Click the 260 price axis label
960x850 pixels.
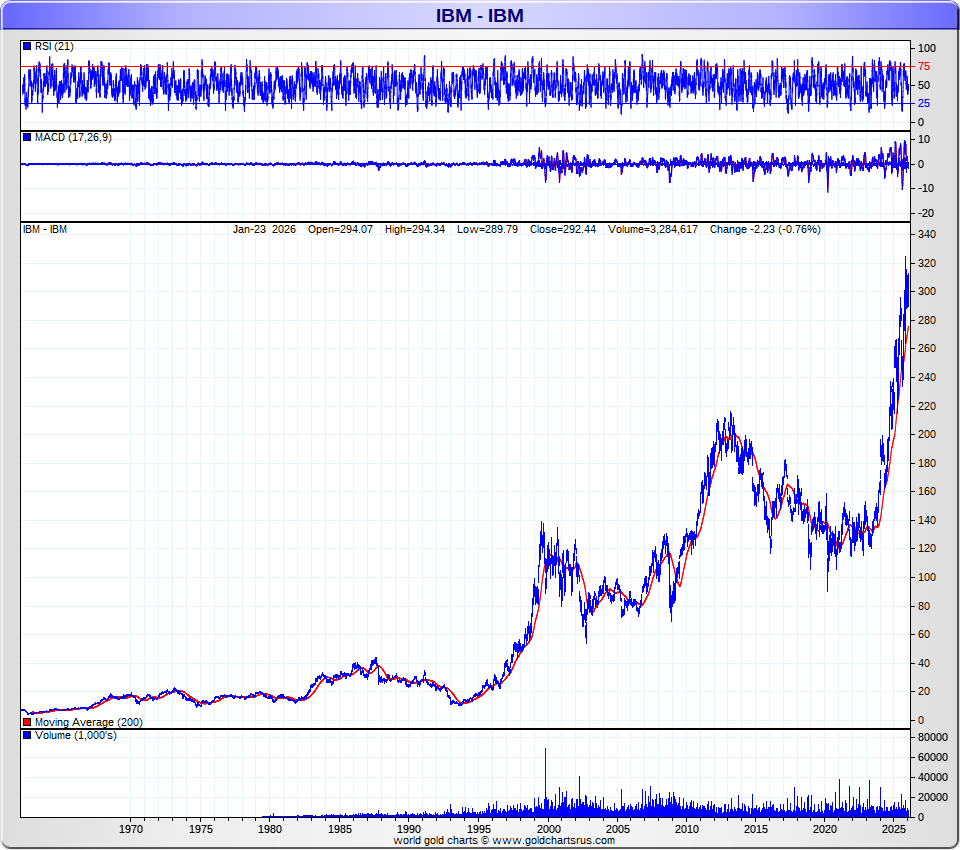(x=927, y=348)
